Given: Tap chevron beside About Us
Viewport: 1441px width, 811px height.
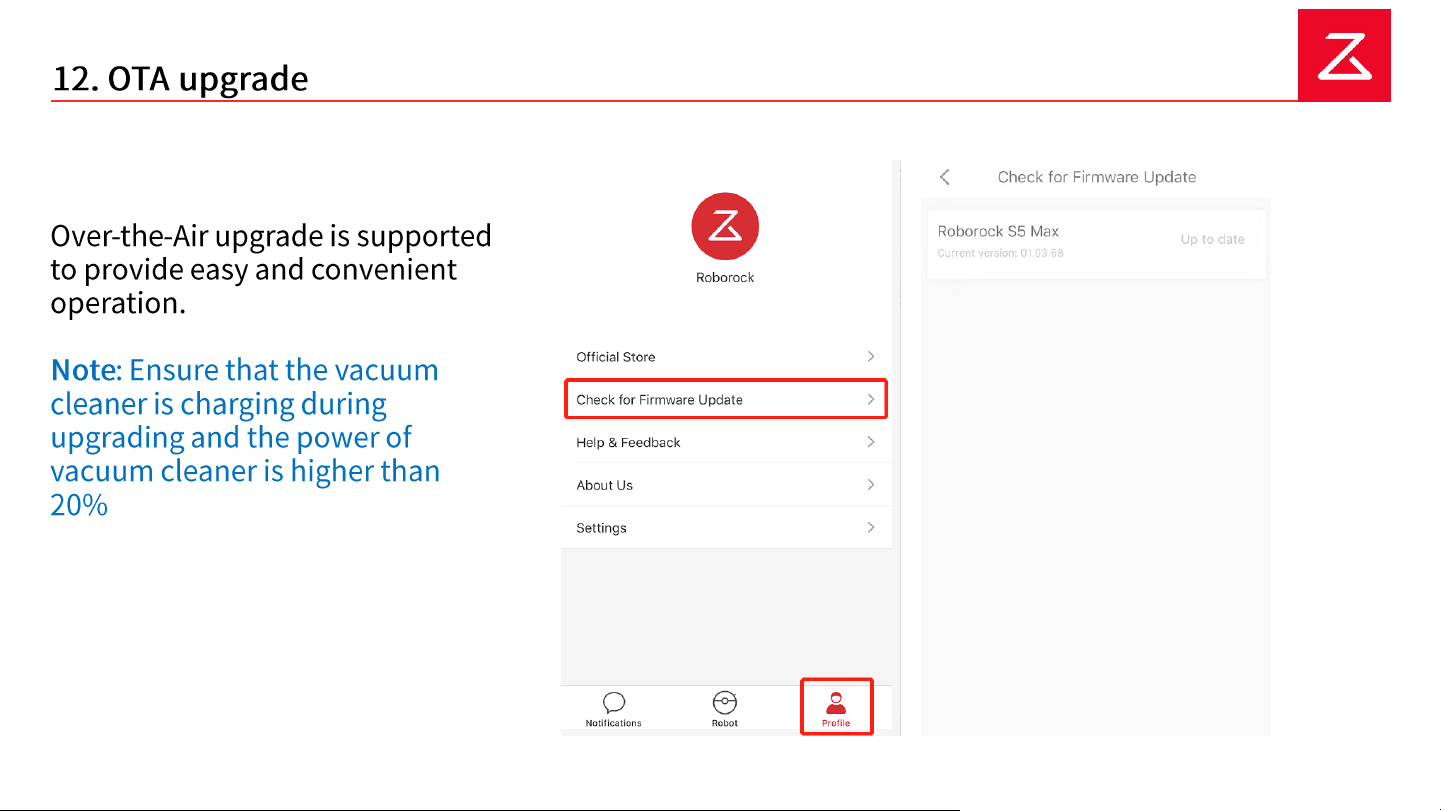Looking at the screenshot, I should pyautogui.click(x=871, y=485).
